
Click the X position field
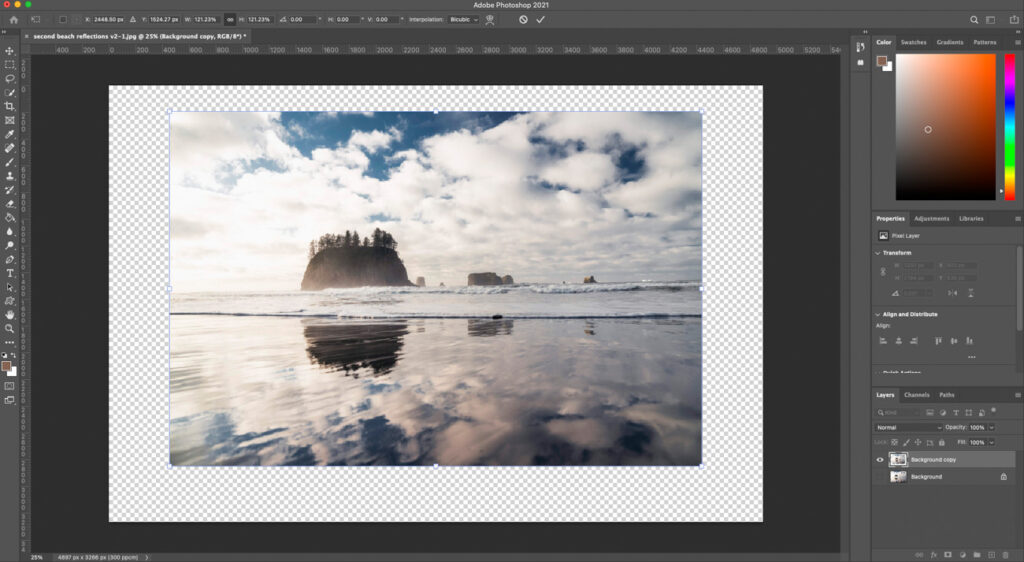[x=109, y=20]
